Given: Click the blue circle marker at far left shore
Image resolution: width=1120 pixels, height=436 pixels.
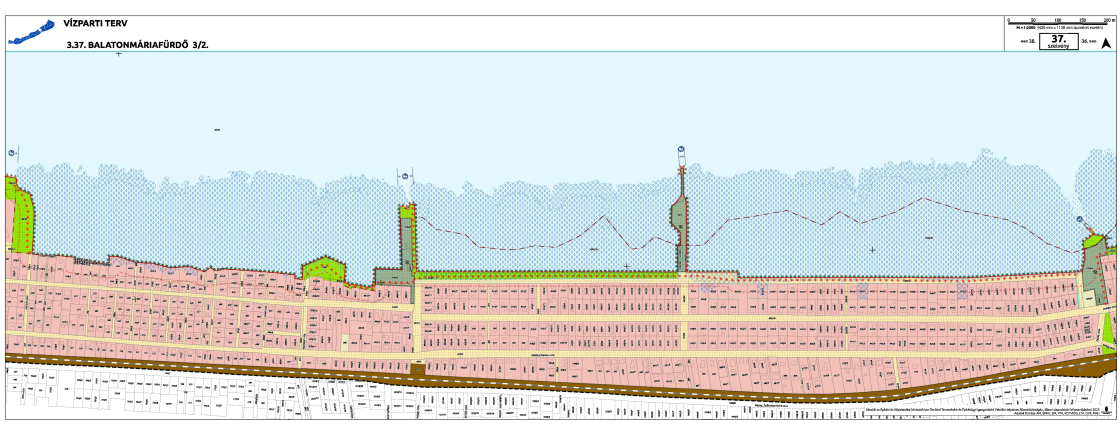Looking at the screenshot, I should (12, 152).
